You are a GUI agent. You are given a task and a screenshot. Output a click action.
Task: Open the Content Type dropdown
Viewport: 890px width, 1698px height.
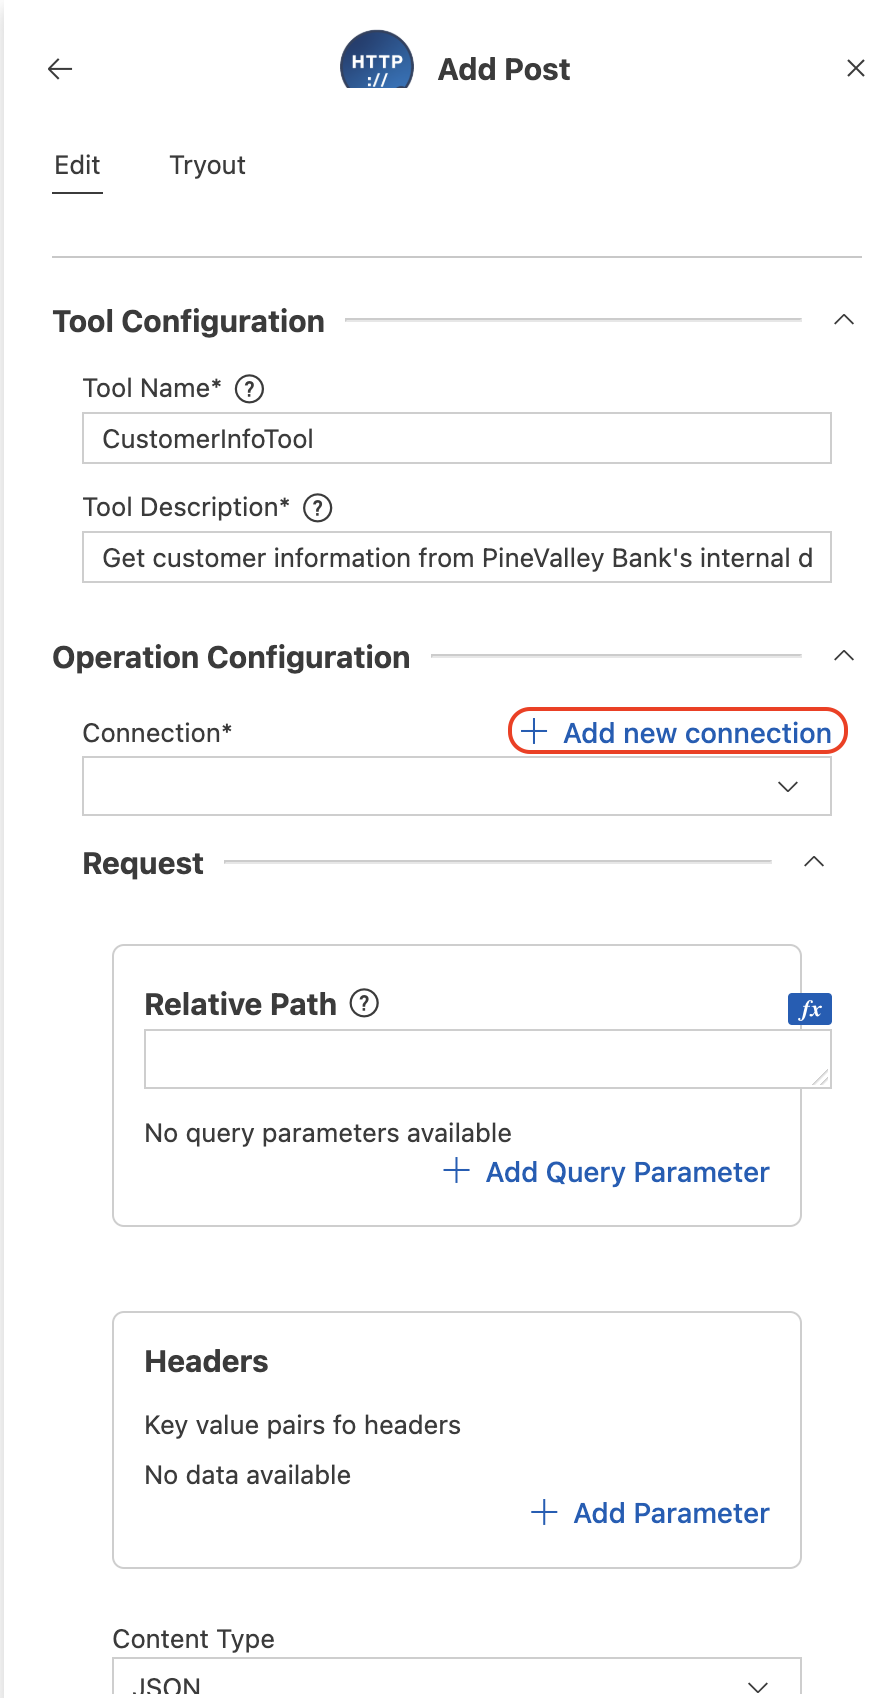point(457,1677)
